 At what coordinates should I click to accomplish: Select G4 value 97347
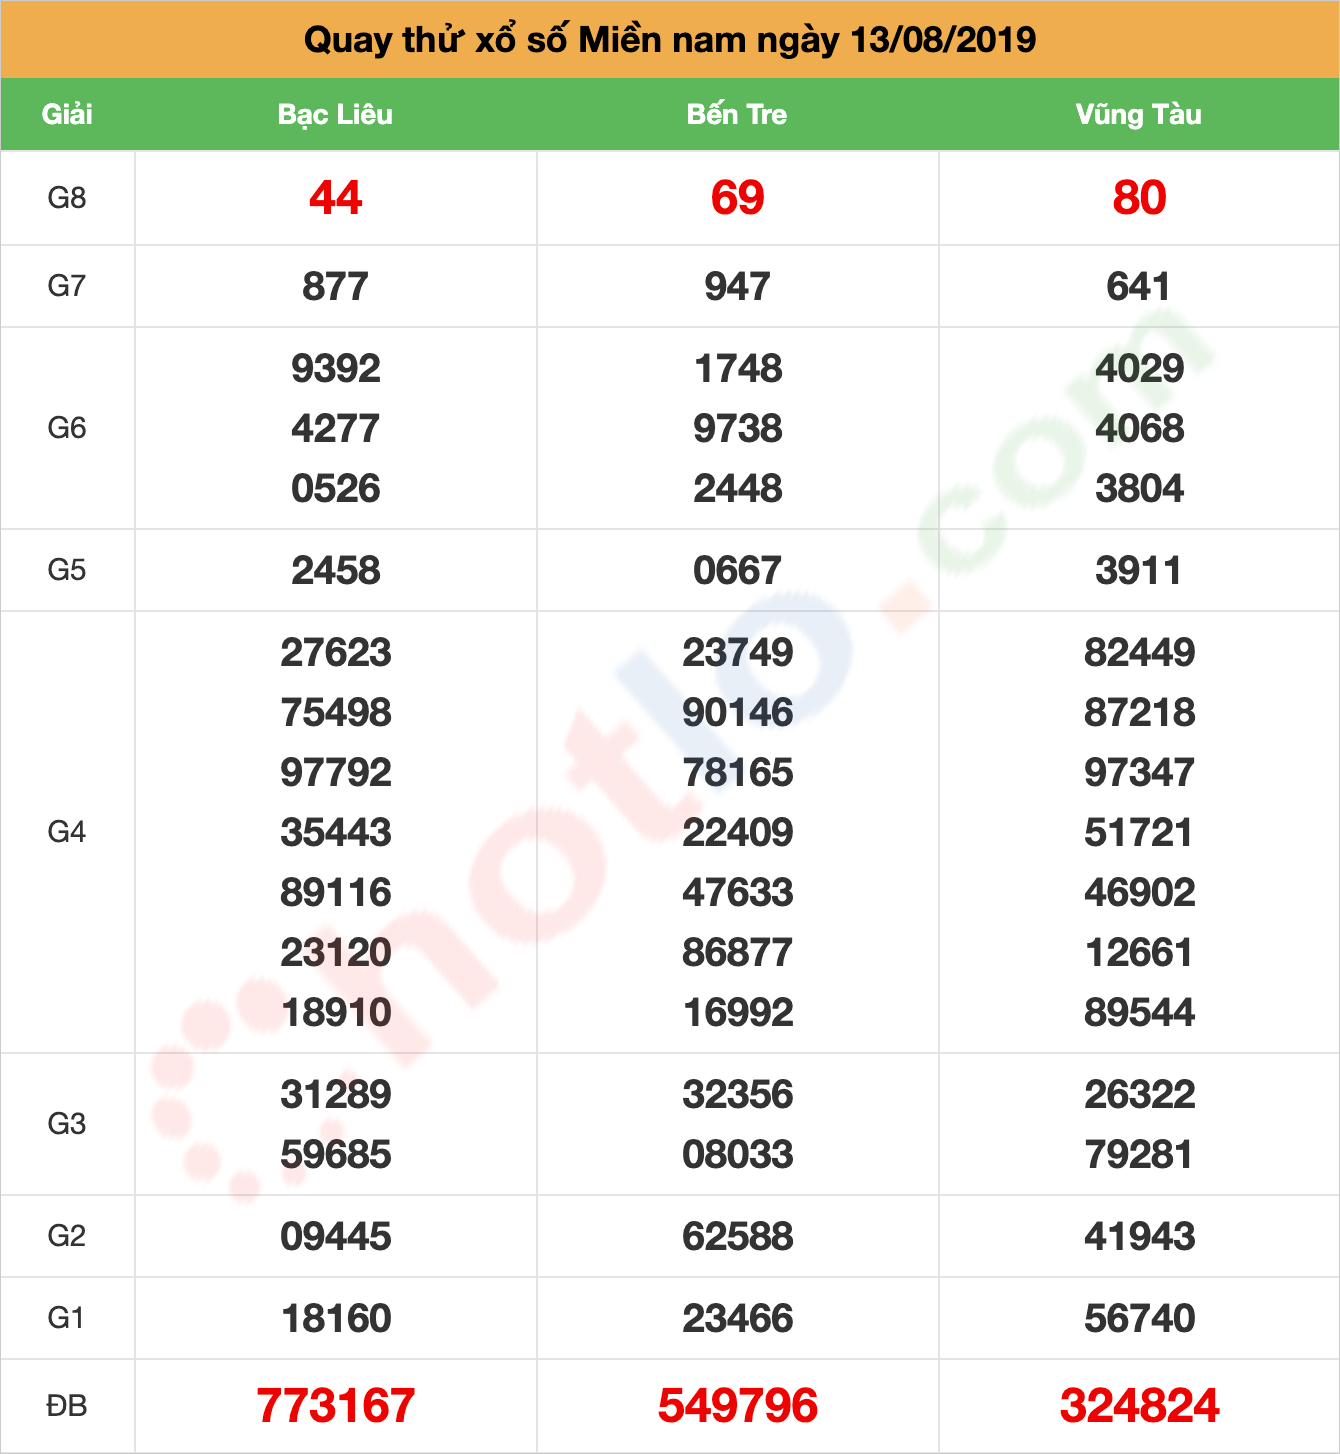[1139, 773]
